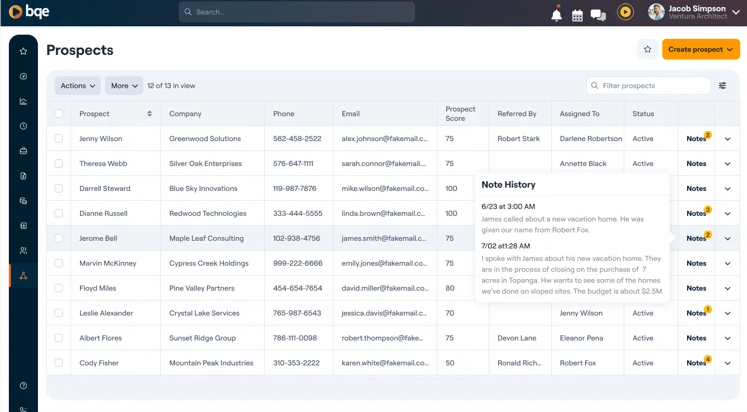Screen dimensions: 747x412
Task: Expand the Cody Fisher row chevron
Action: click(x=727, y=363)
